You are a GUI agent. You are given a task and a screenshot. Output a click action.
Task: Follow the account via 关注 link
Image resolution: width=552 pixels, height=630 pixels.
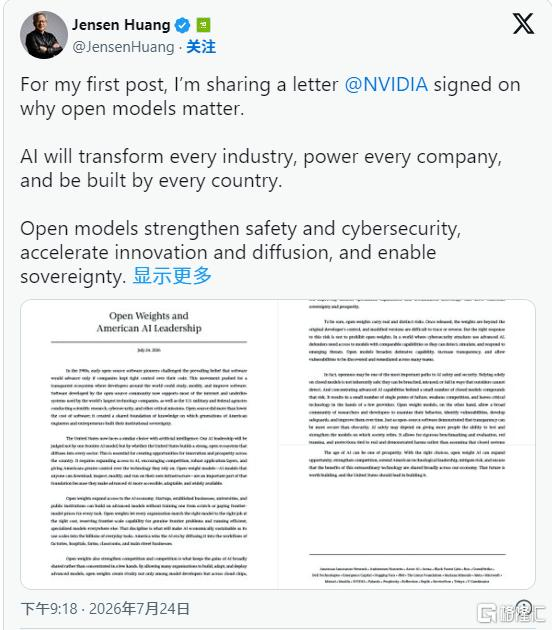[201, 47]
